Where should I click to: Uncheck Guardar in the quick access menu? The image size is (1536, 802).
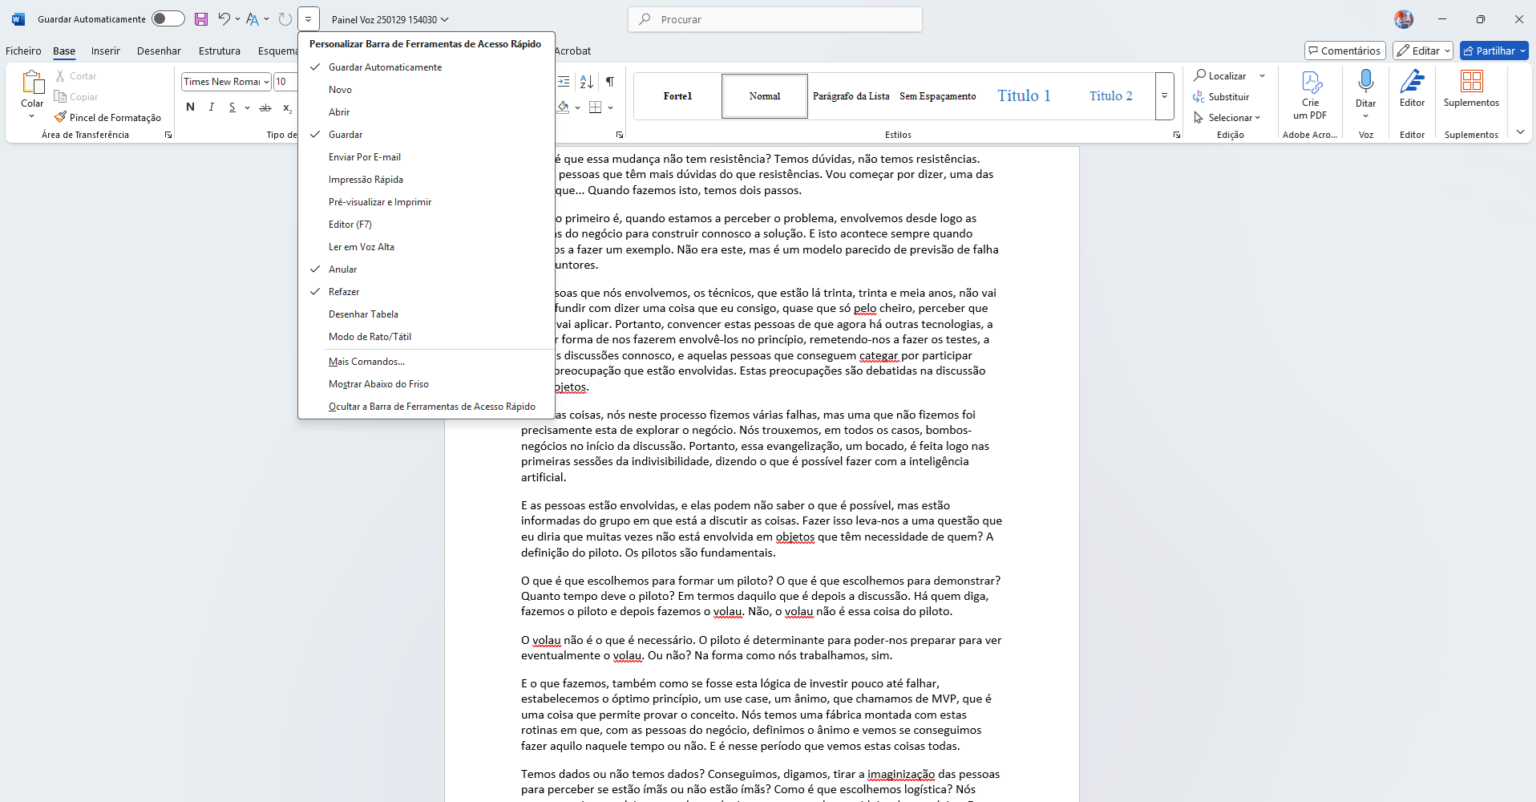(x=426, y=134)
